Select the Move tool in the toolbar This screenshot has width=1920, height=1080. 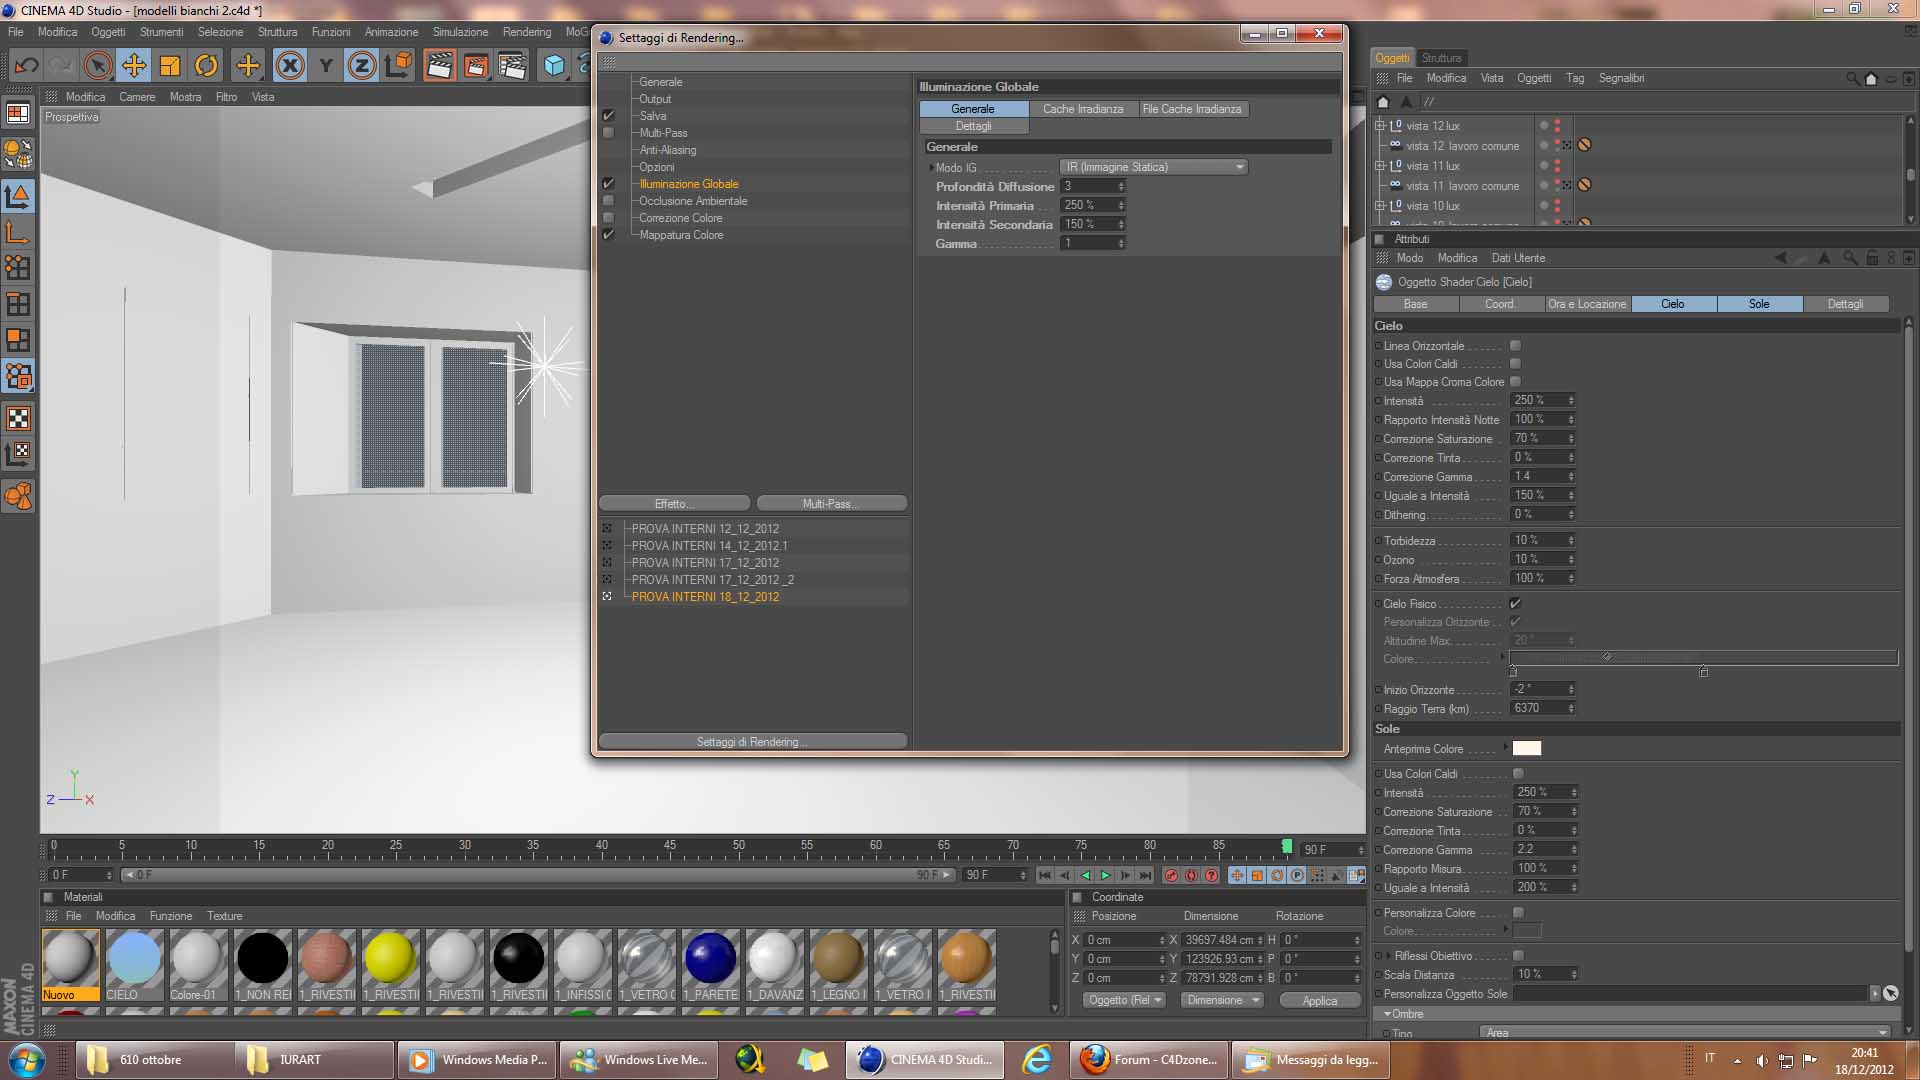[x=133, y=66]
